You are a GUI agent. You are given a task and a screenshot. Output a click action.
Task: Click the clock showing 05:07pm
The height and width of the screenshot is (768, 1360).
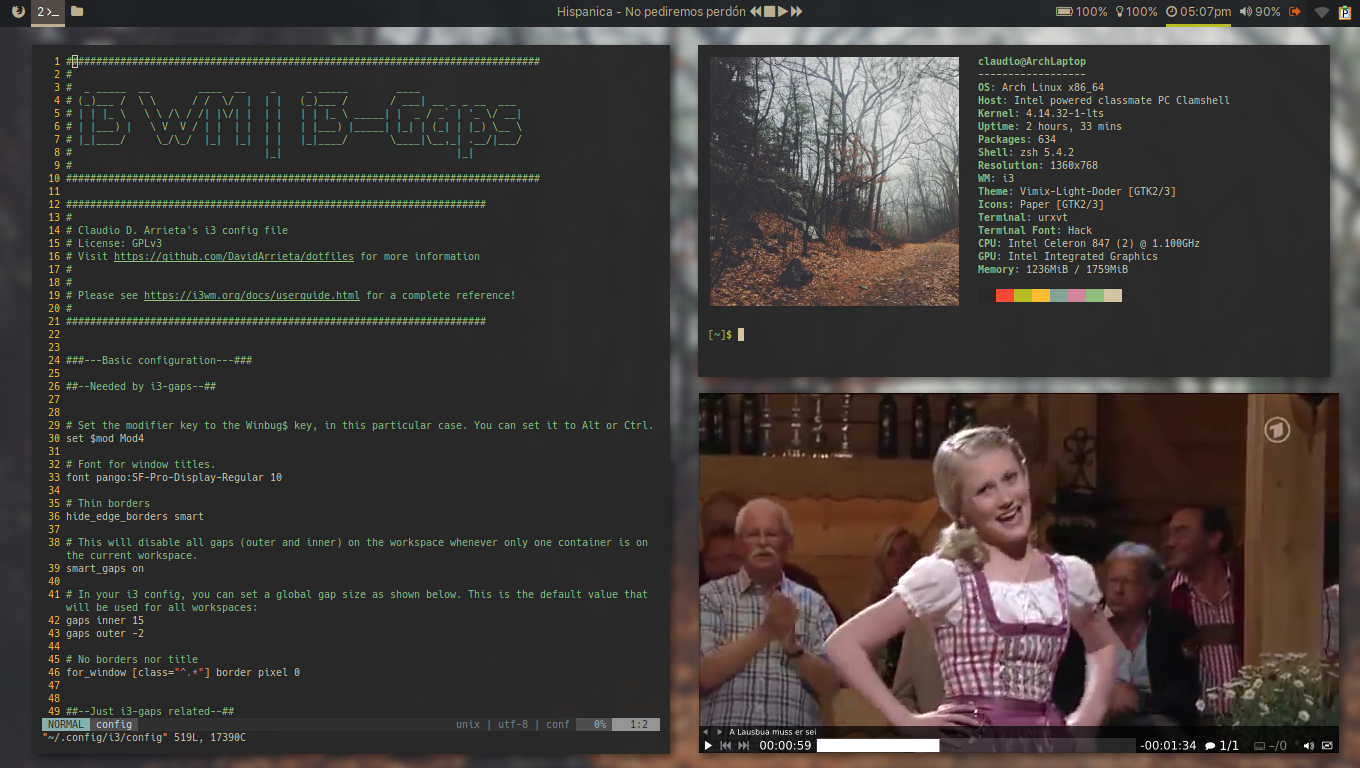click(1198, 11)
